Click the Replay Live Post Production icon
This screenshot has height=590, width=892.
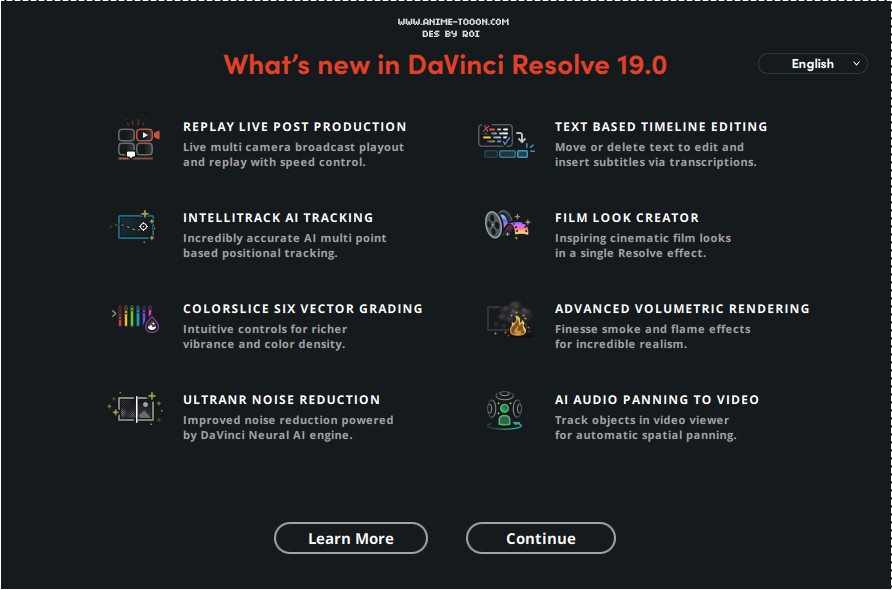pyautogui.click(x=138, y=140)
